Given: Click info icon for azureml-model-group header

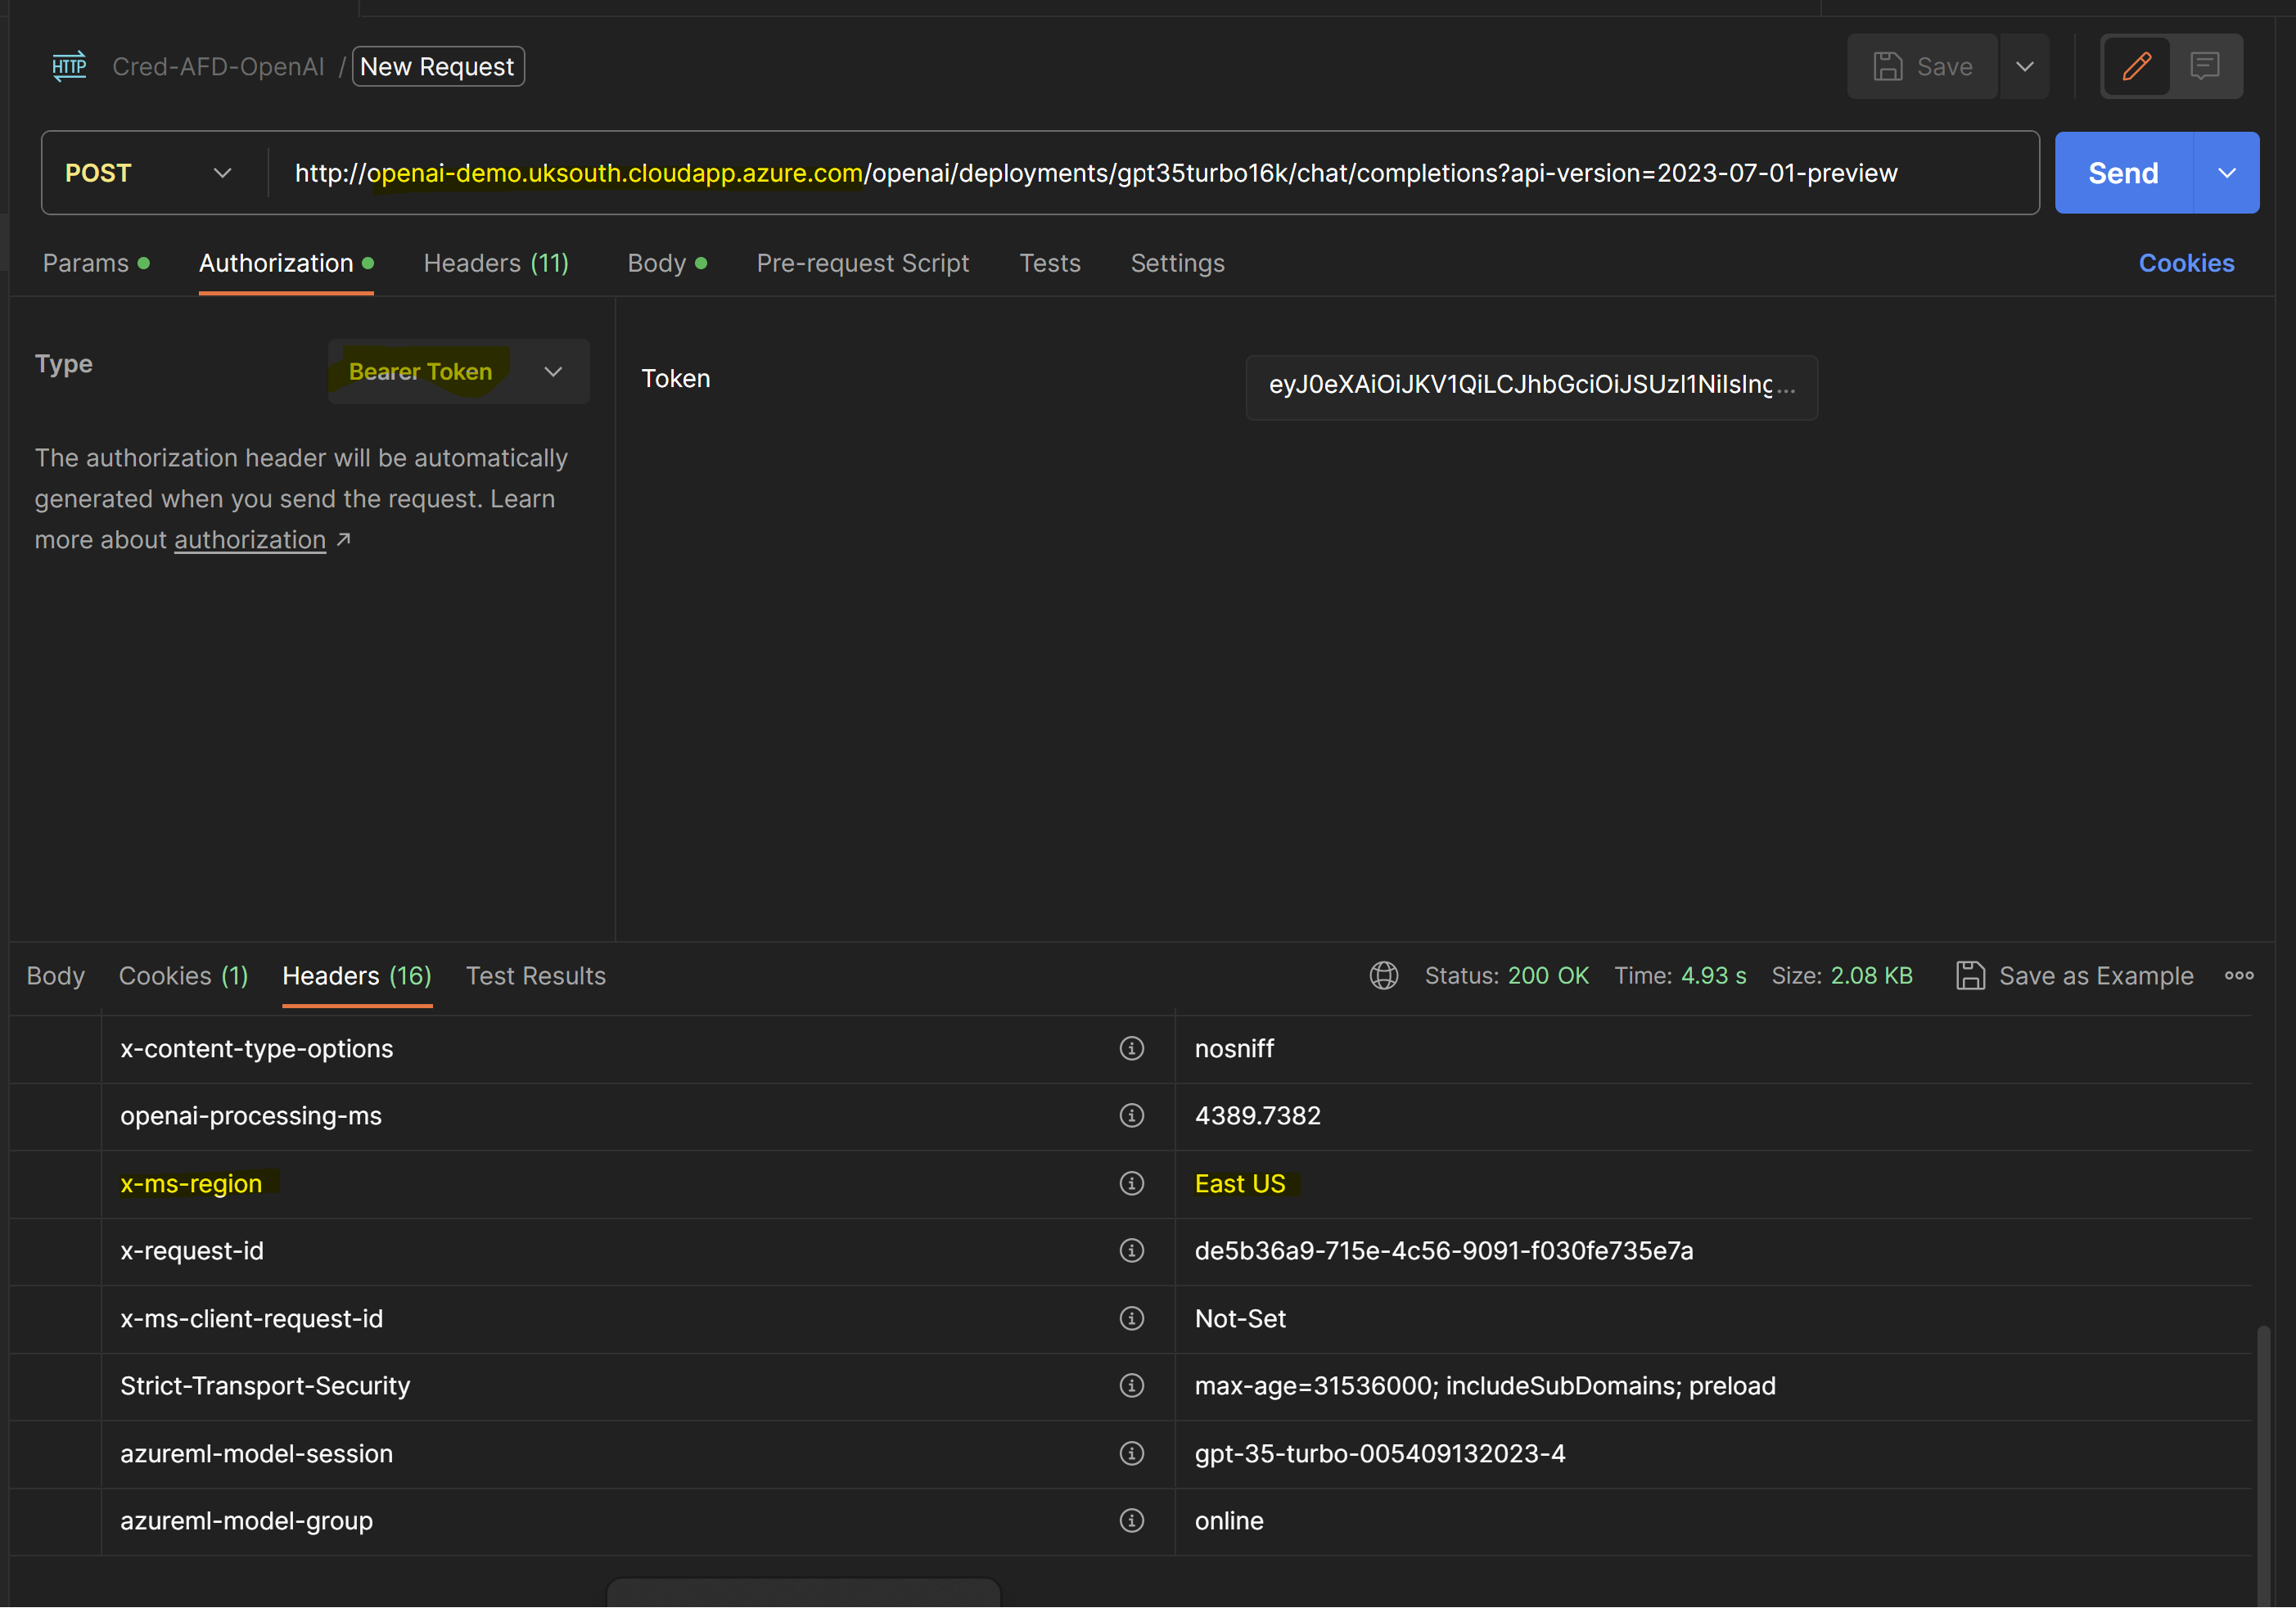Looking at the screenshot, I should (x=1131, y=1520).
